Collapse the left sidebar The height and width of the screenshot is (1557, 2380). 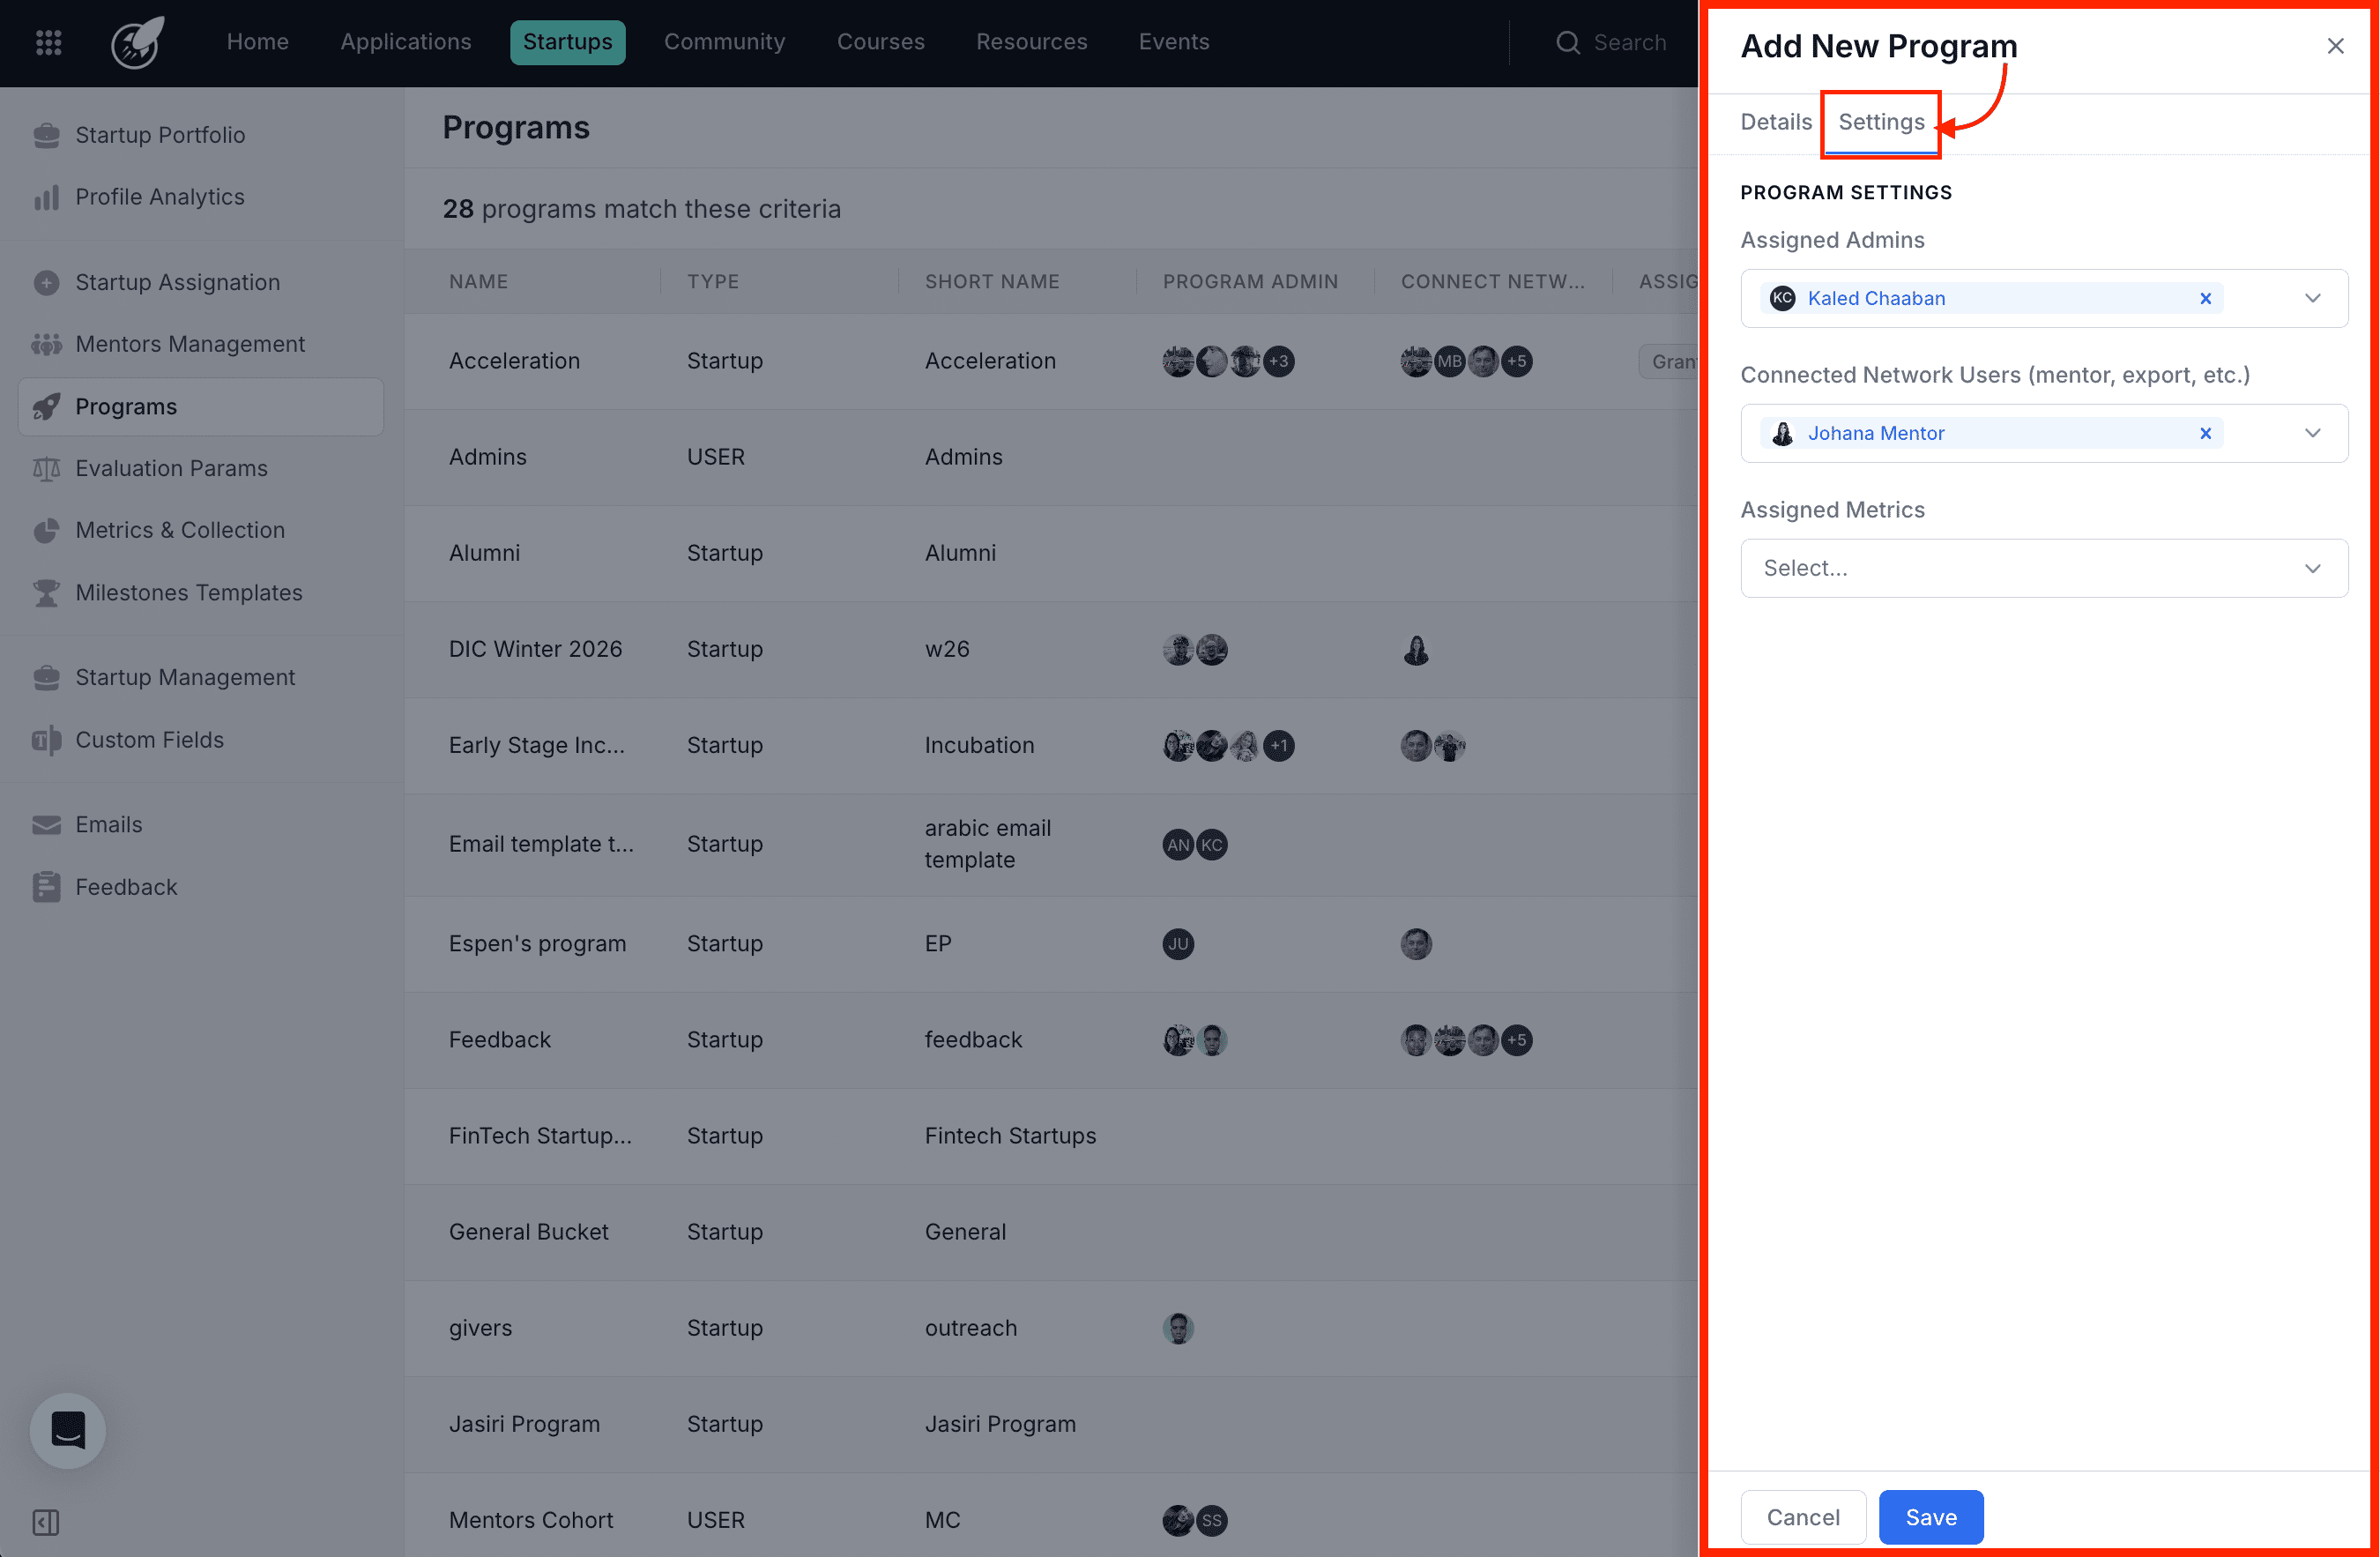(44, 1523)
